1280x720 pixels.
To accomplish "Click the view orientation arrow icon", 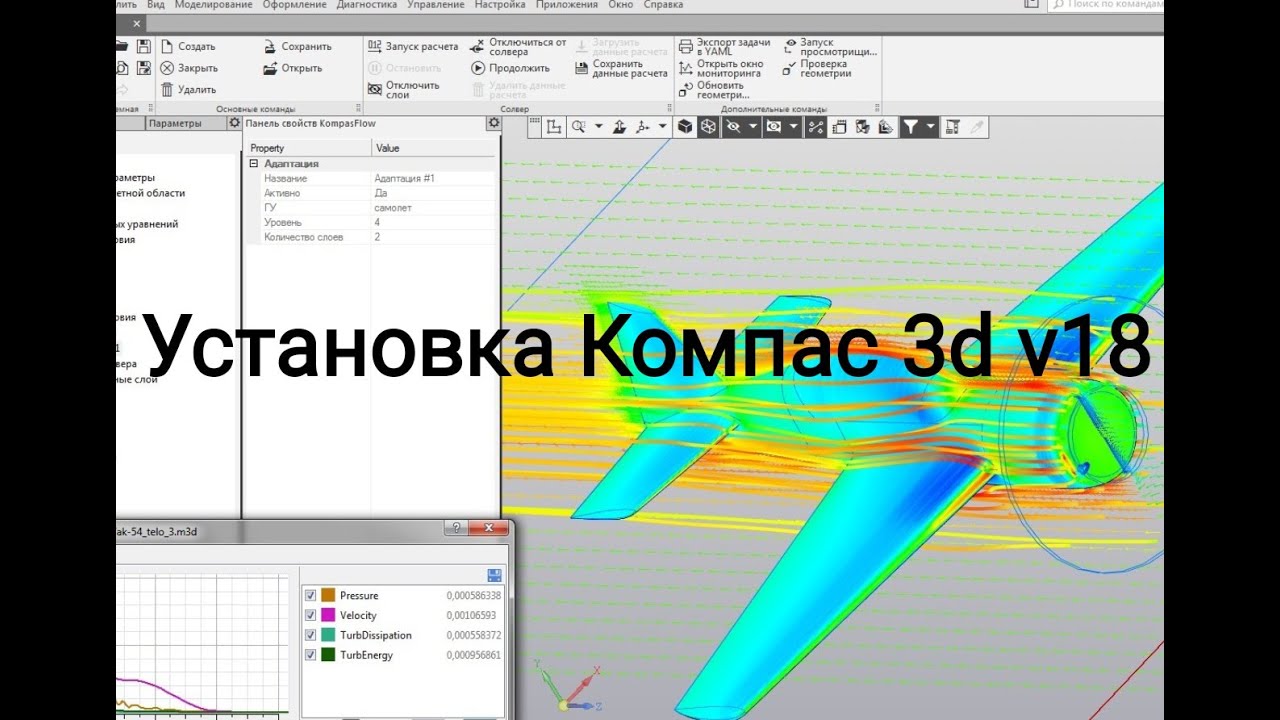I will [619, 127].
